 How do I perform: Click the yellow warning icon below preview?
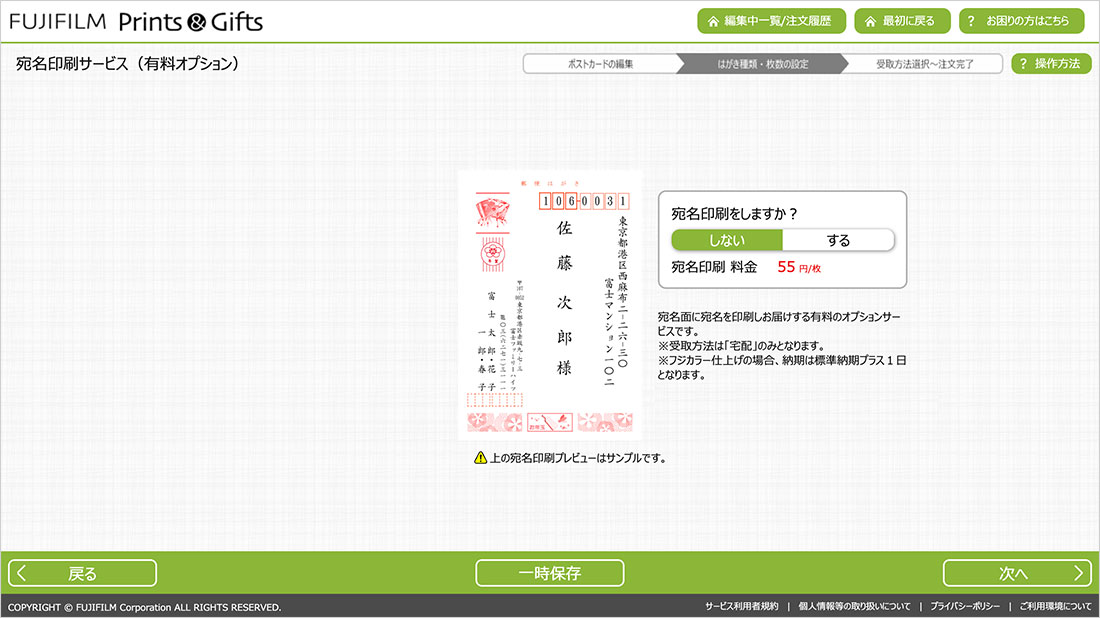(x=480, y=458)
